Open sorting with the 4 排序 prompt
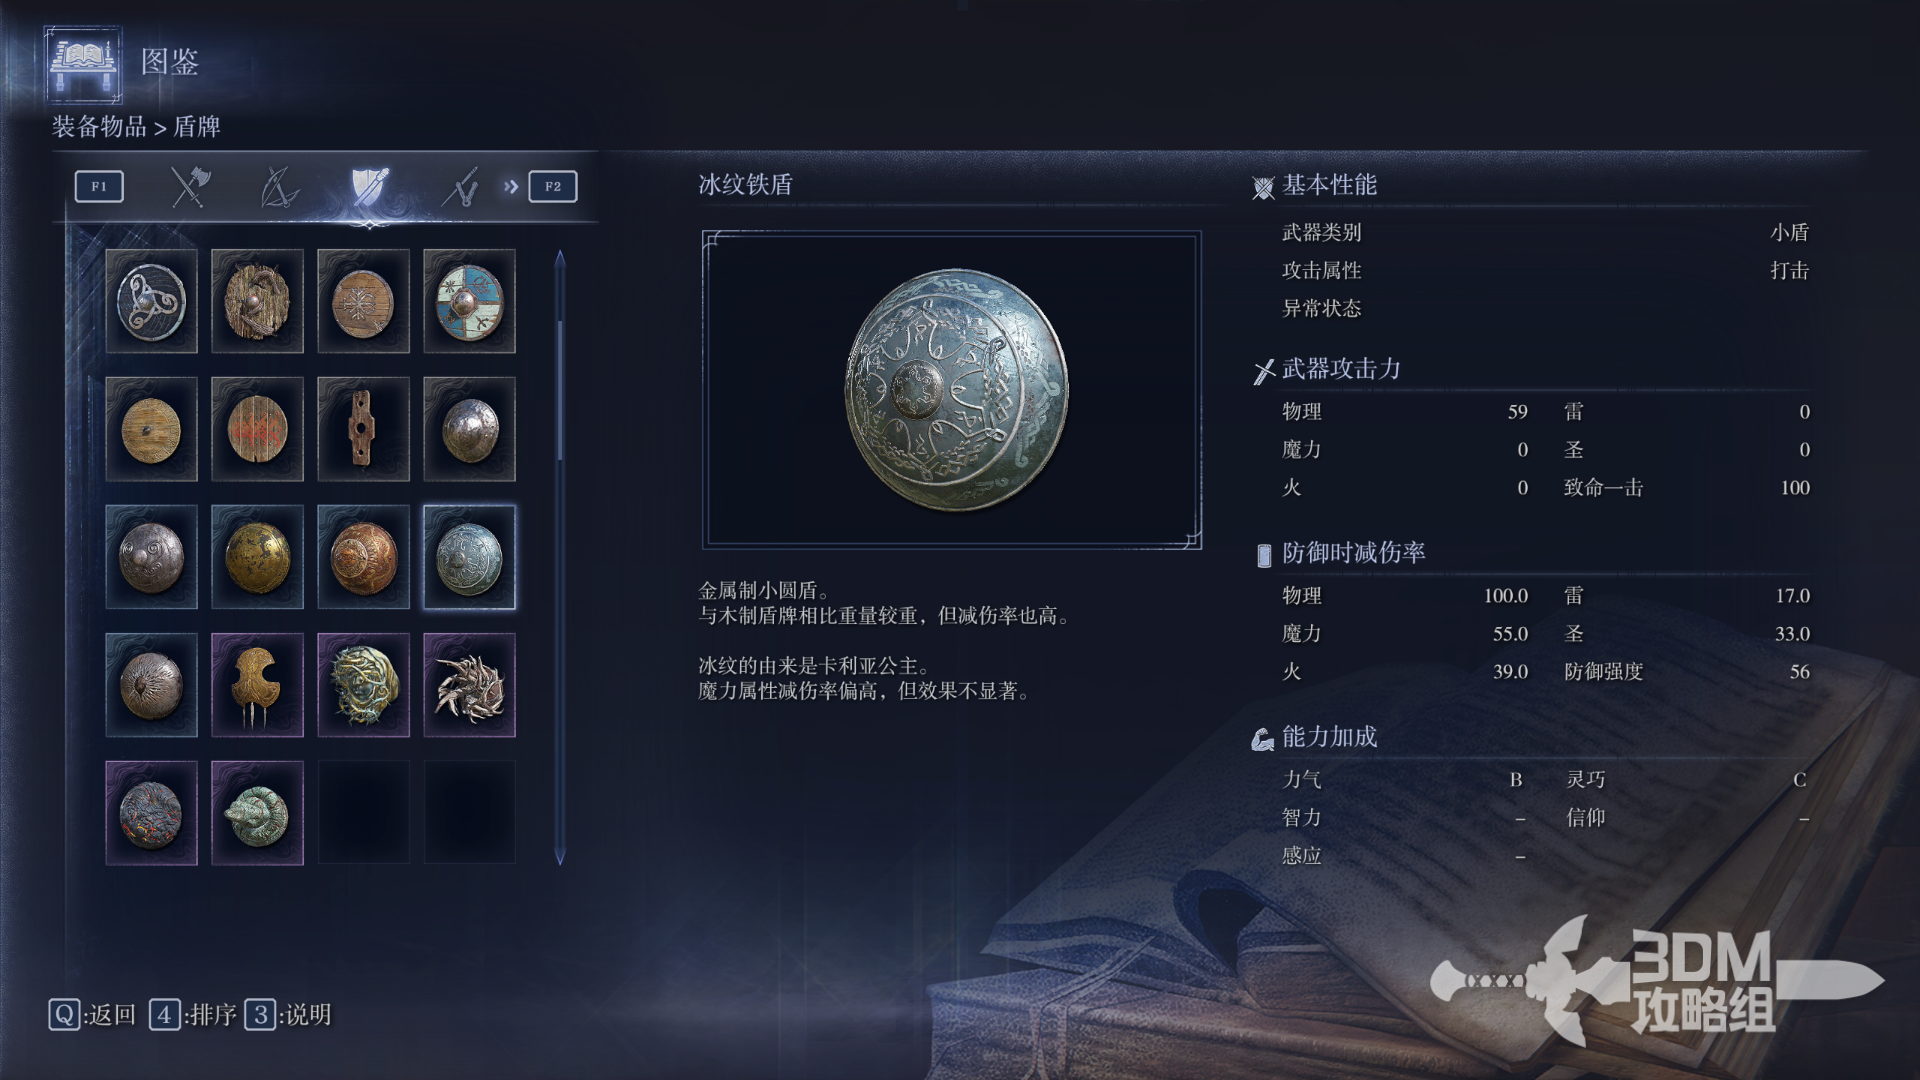1920x1080 pixels. point(193,1015)
